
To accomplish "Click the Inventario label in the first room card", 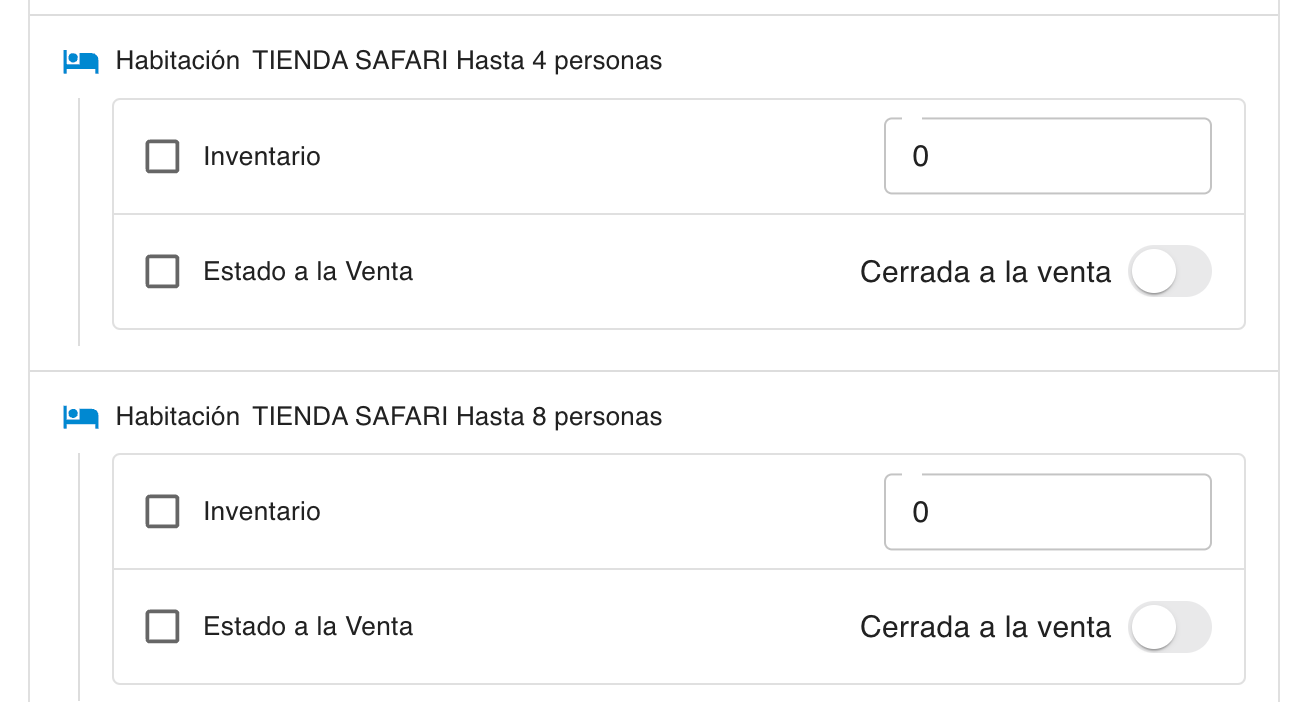I will (261, 156).
